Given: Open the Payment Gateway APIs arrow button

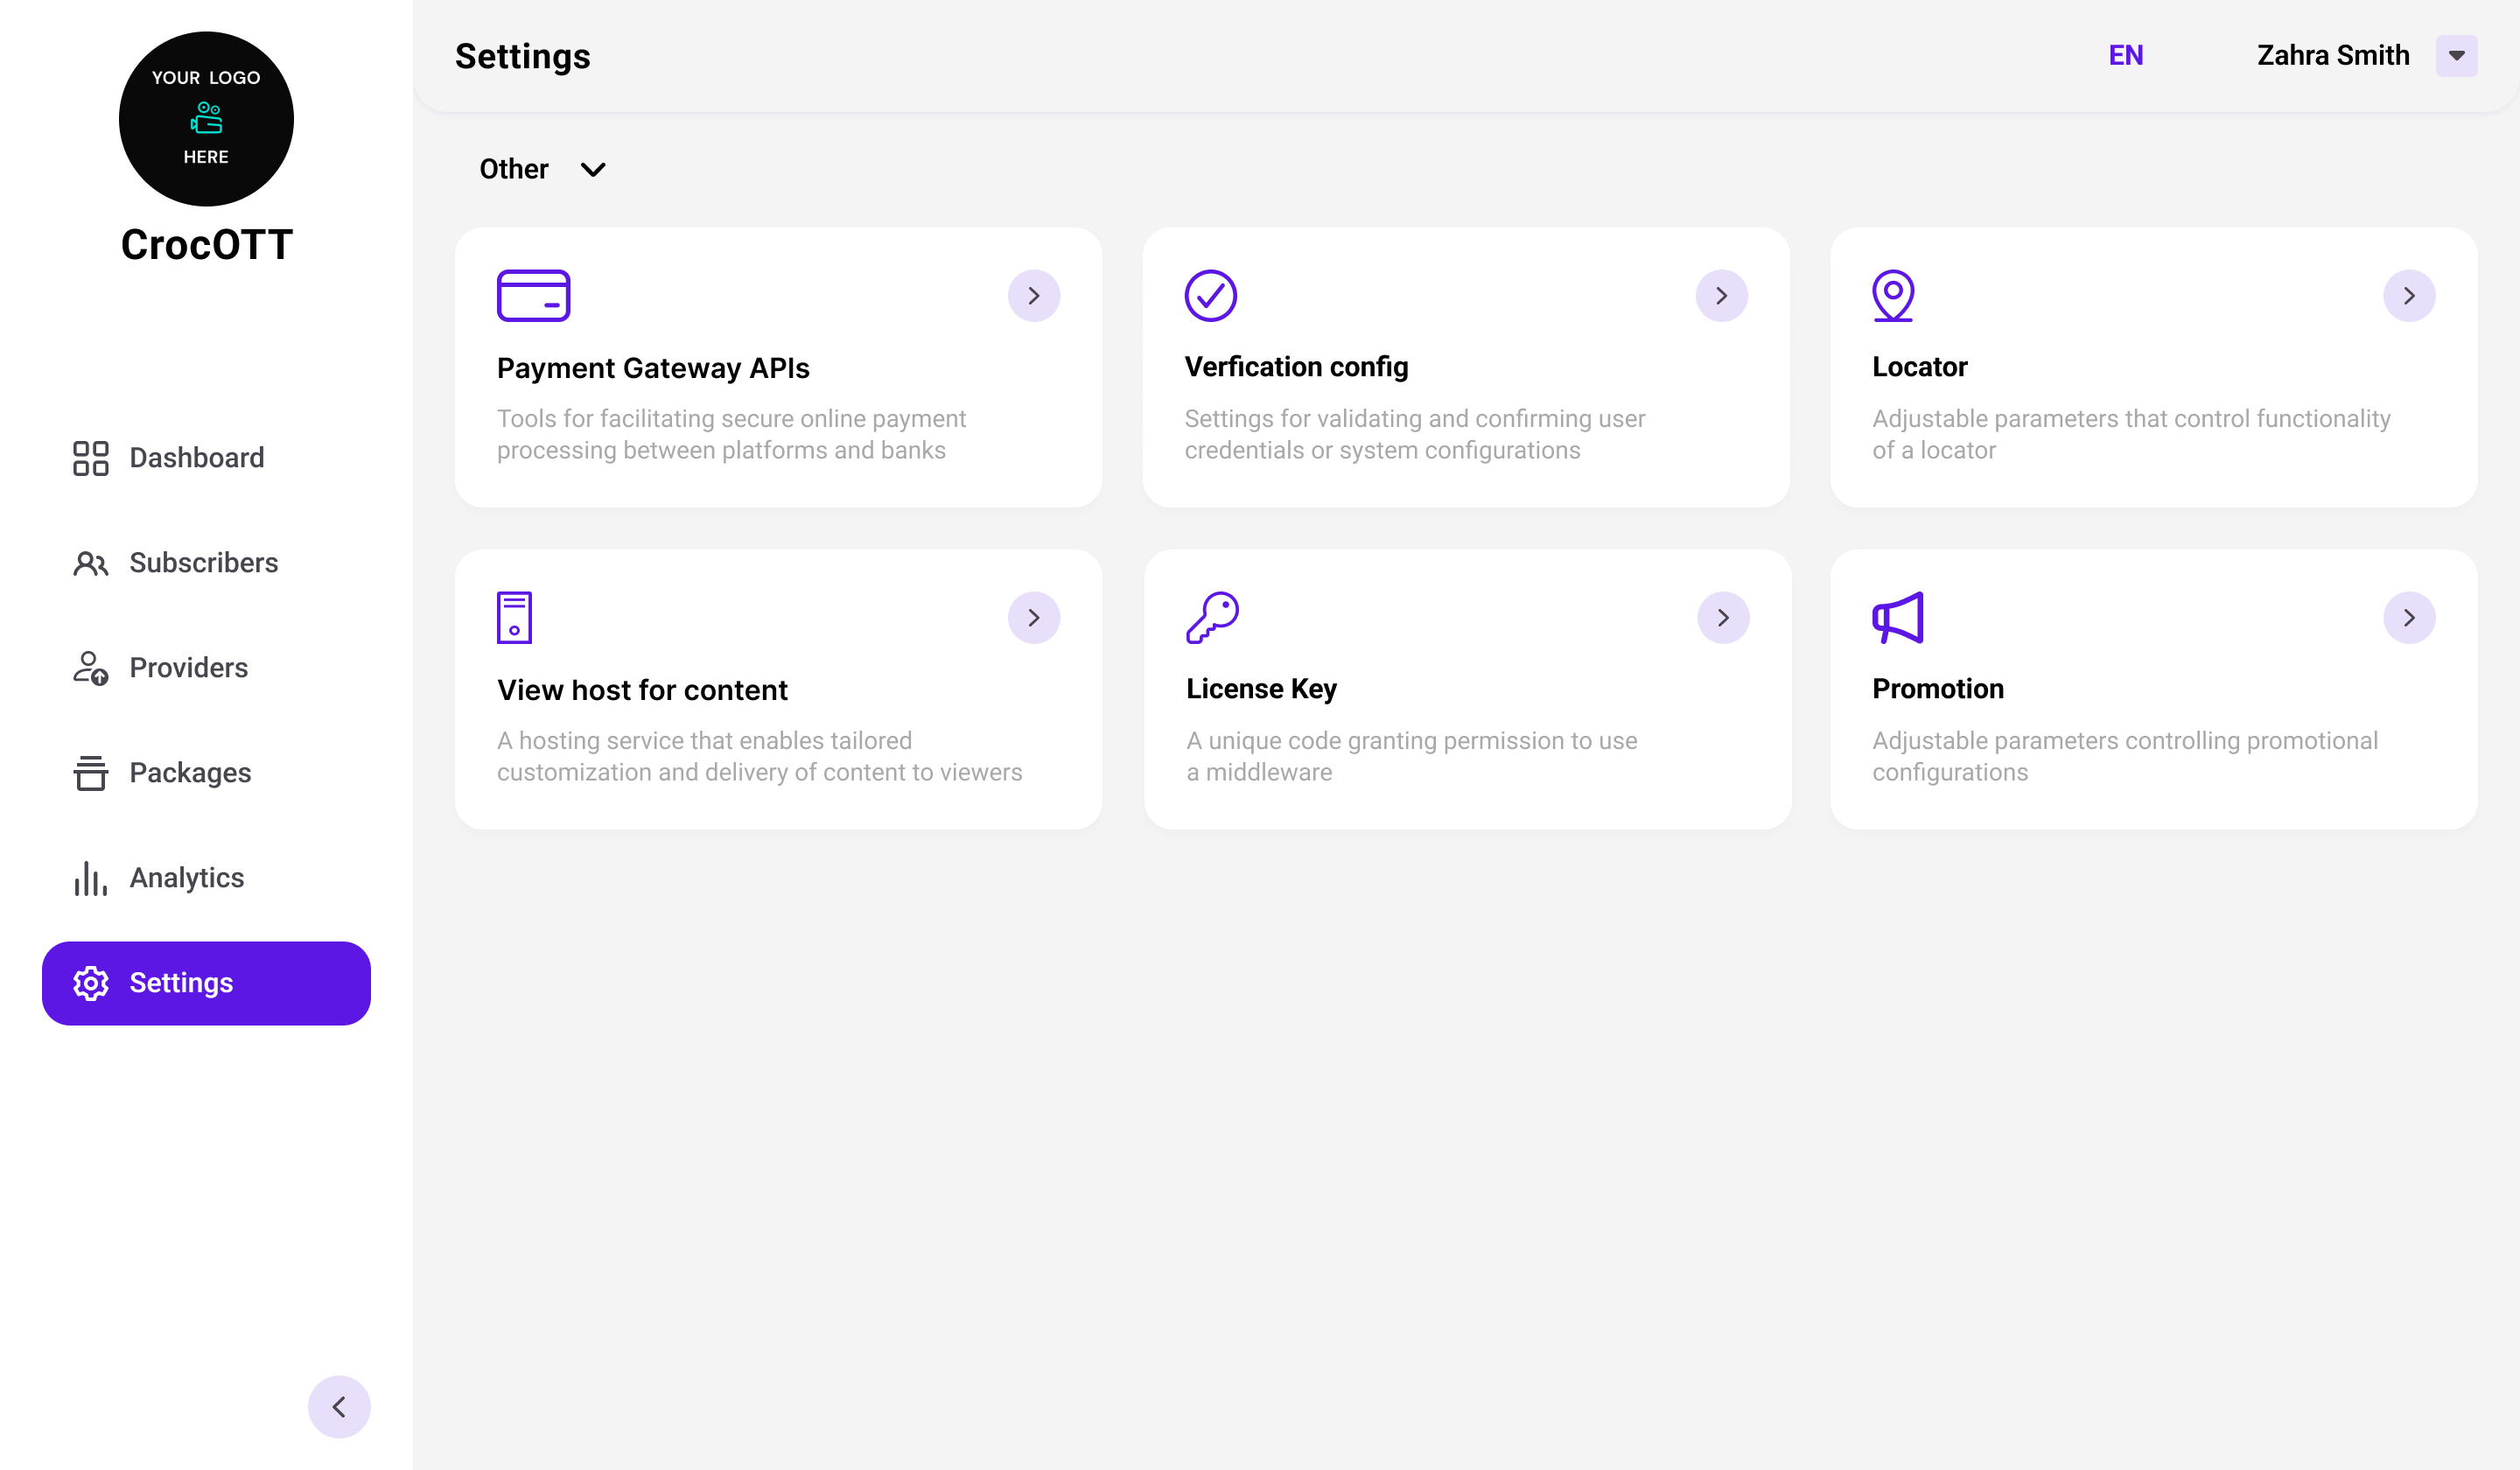Looking at the screenshot, I should [x=1033, y=296].
